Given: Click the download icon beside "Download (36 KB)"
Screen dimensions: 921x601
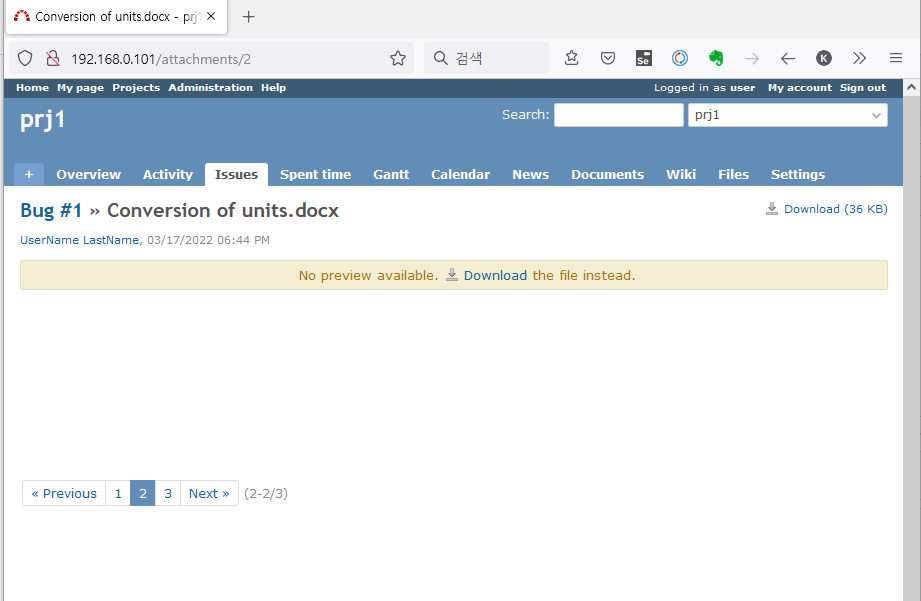Looking at the screenshot, I should coord(771,208).
